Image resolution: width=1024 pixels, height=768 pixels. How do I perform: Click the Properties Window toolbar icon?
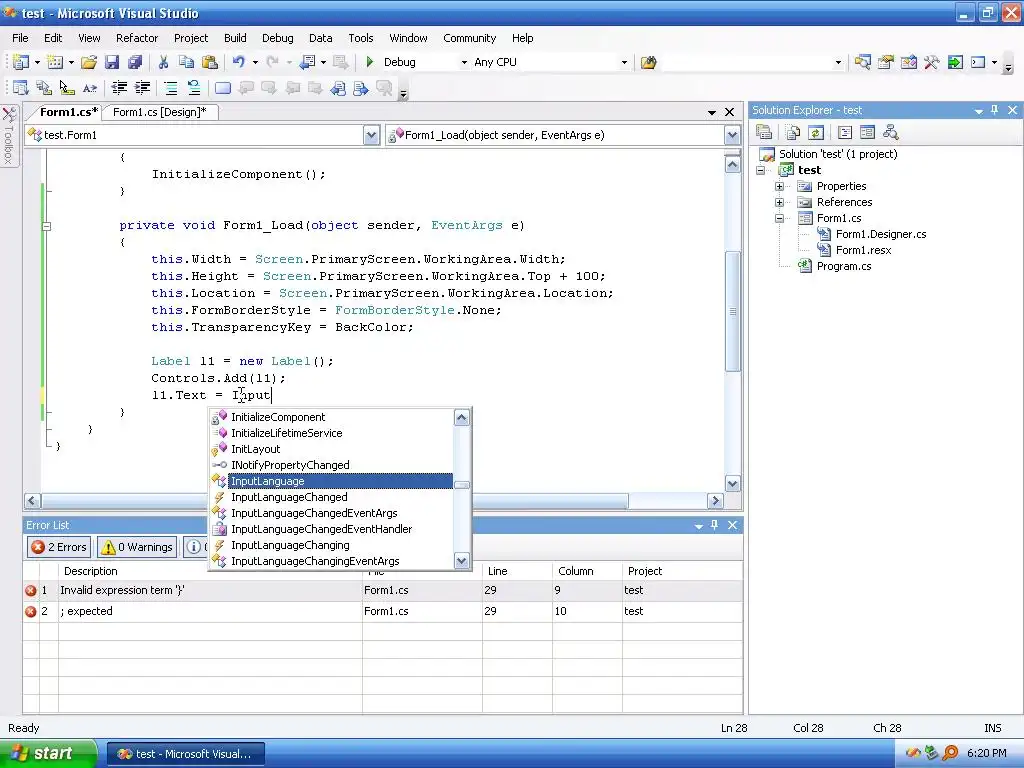(x=886, y=62)
